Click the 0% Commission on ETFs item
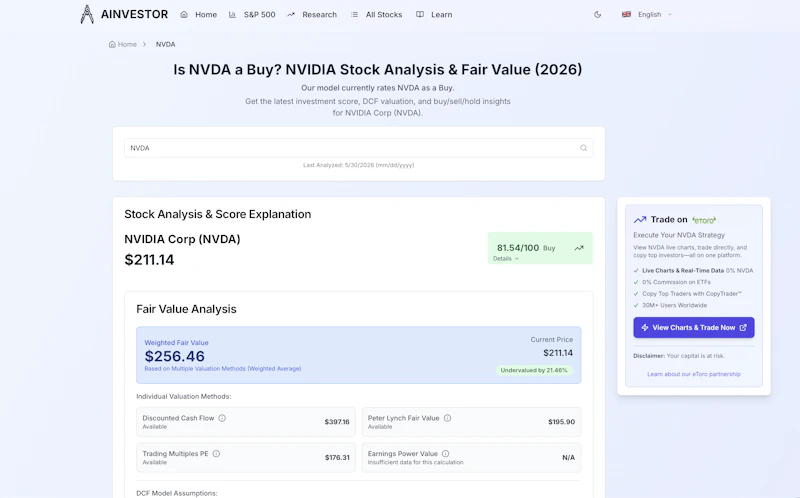The height and width of the screenshot is (498, 800). (x=677, y=282)
